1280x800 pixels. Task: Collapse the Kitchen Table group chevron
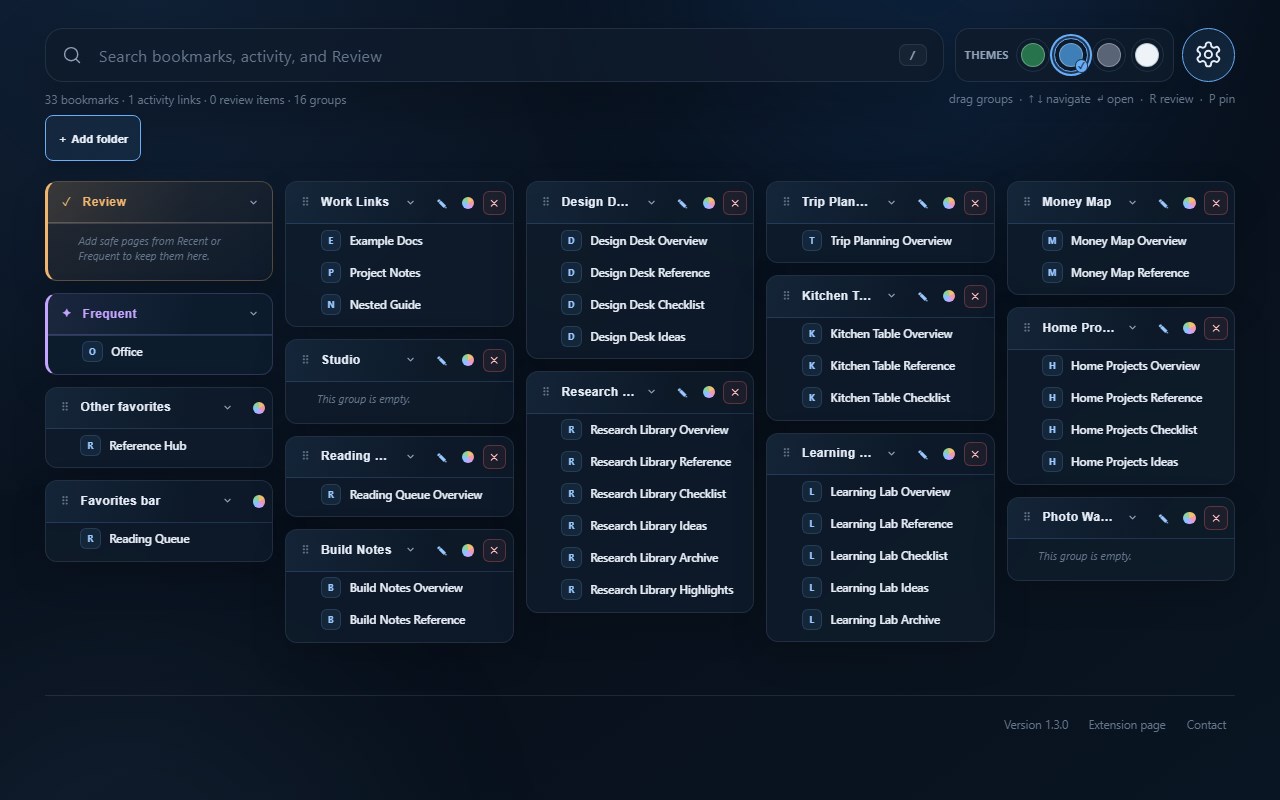tap(891, 296)
